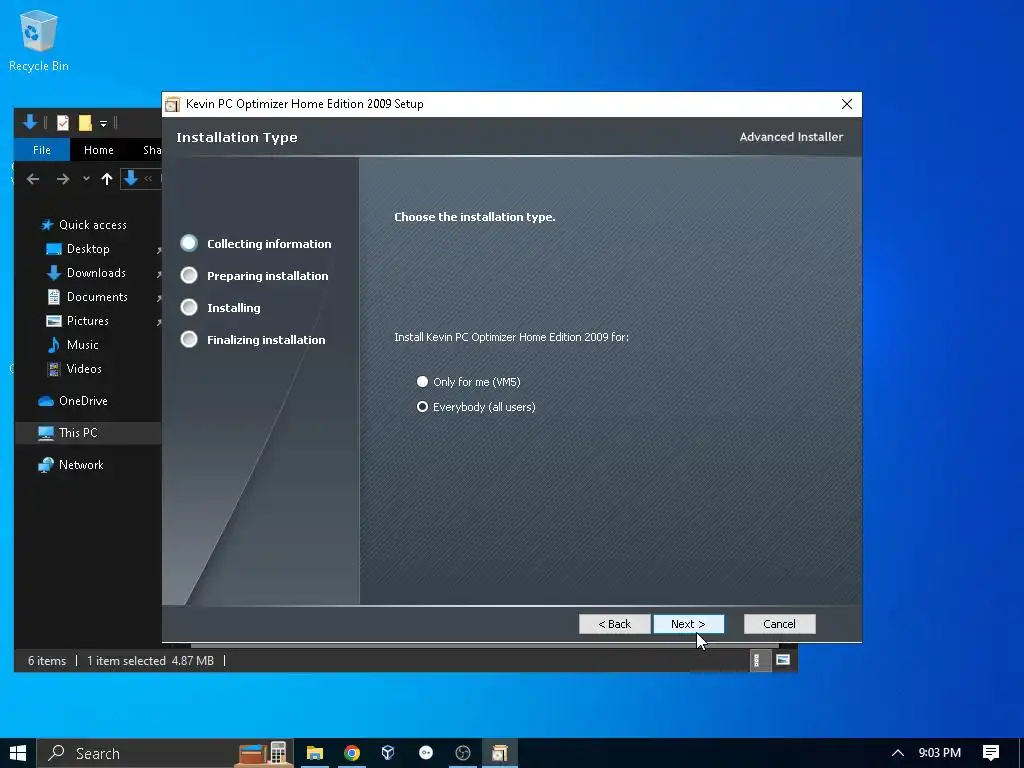Click the Back button in the installer
1024x768 pixels.
(x=615, y=624)
